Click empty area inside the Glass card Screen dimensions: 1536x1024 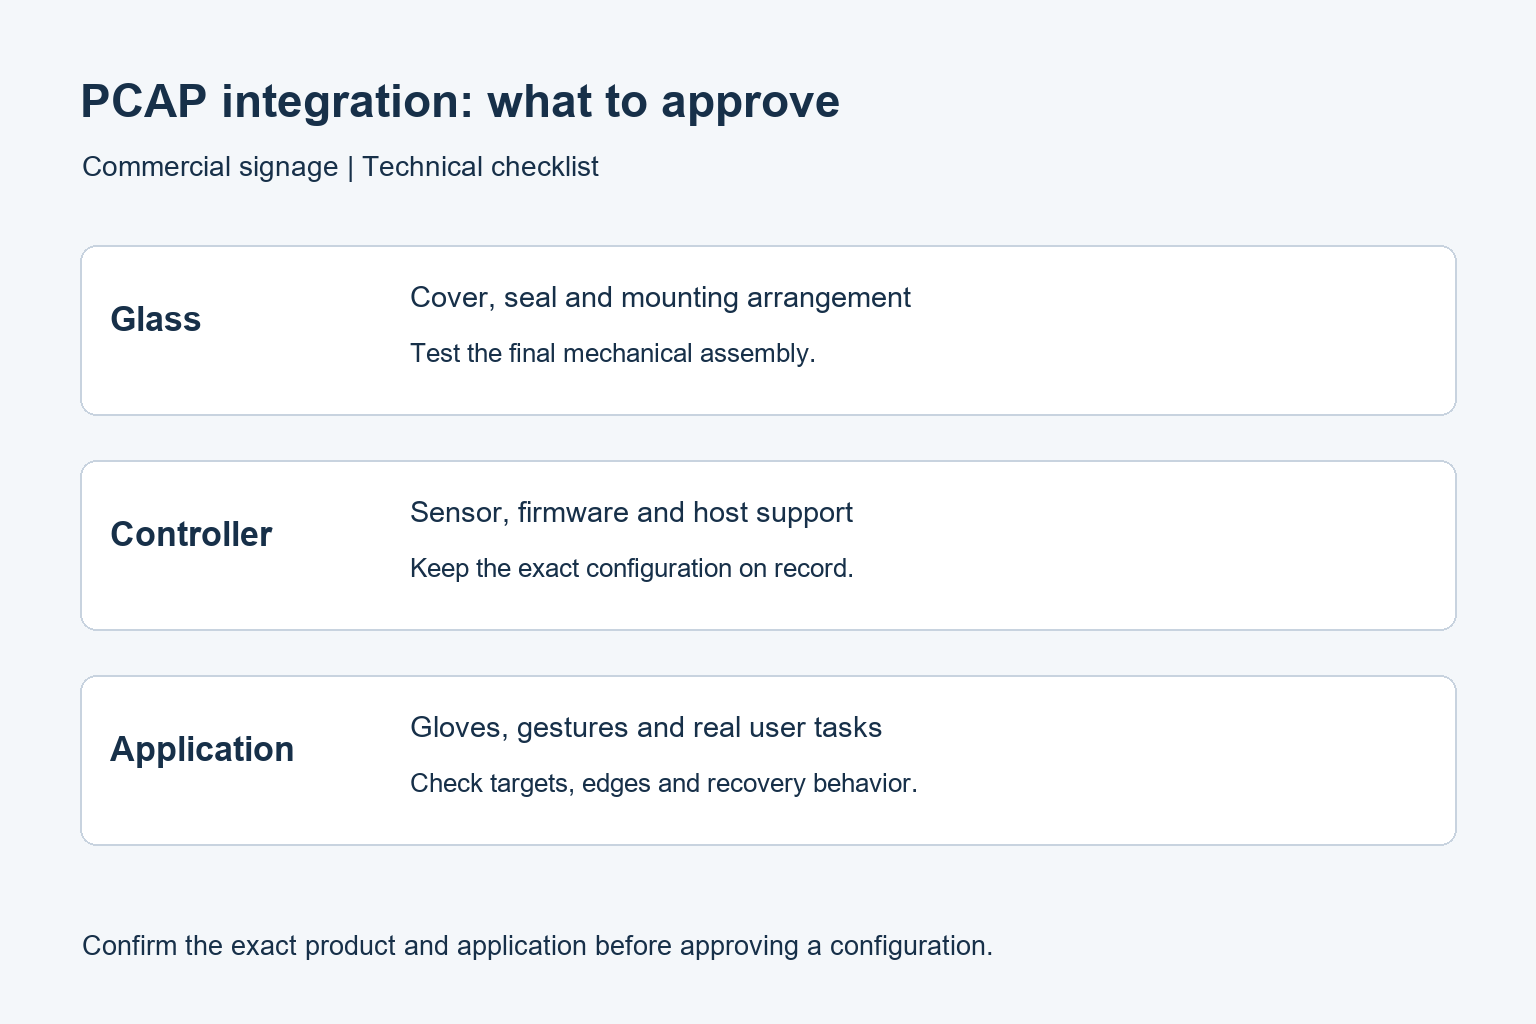1150,330
